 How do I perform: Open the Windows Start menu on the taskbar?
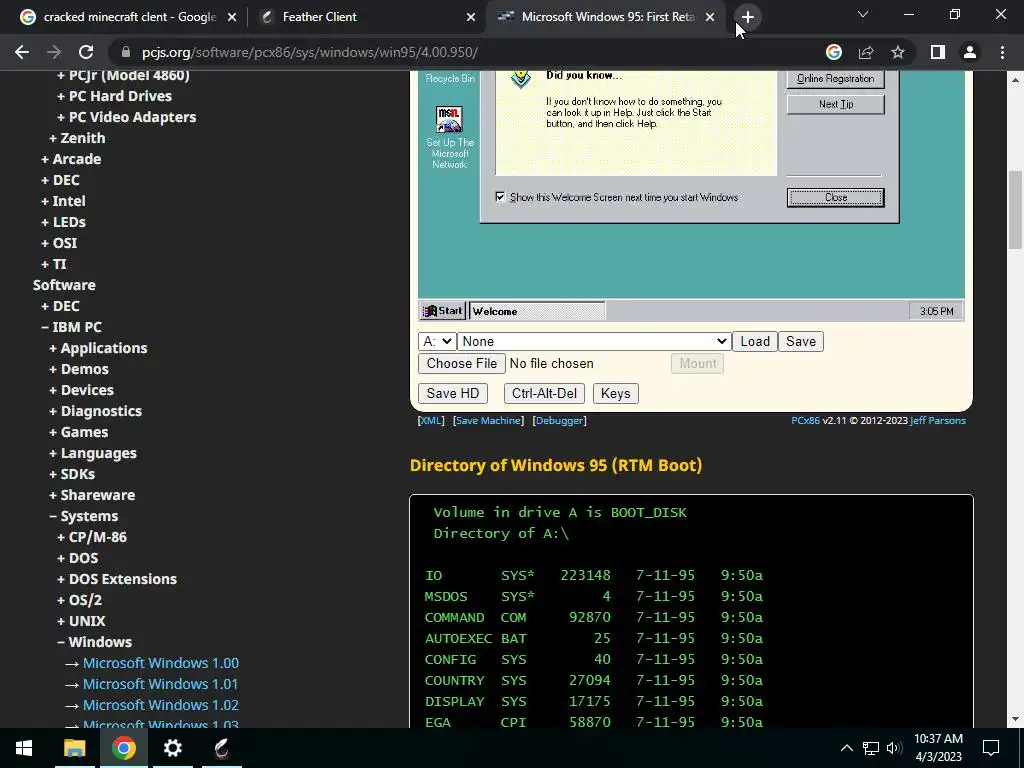(24, 748)
